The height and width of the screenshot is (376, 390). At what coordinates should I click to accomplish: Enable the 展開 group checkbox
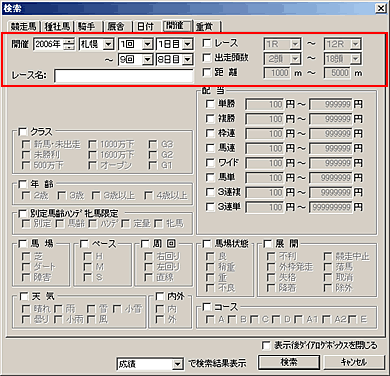[x=268, y=244]
